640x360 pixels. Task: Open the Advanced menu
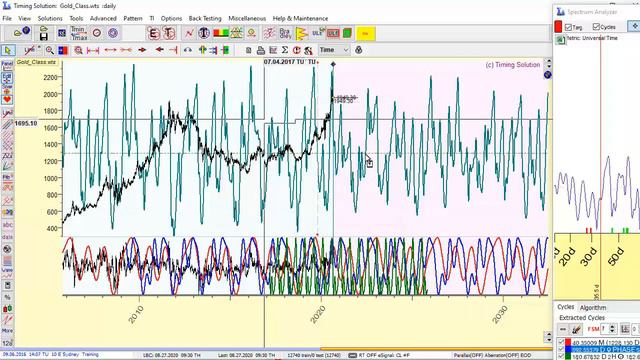click(x=103, y=18)
